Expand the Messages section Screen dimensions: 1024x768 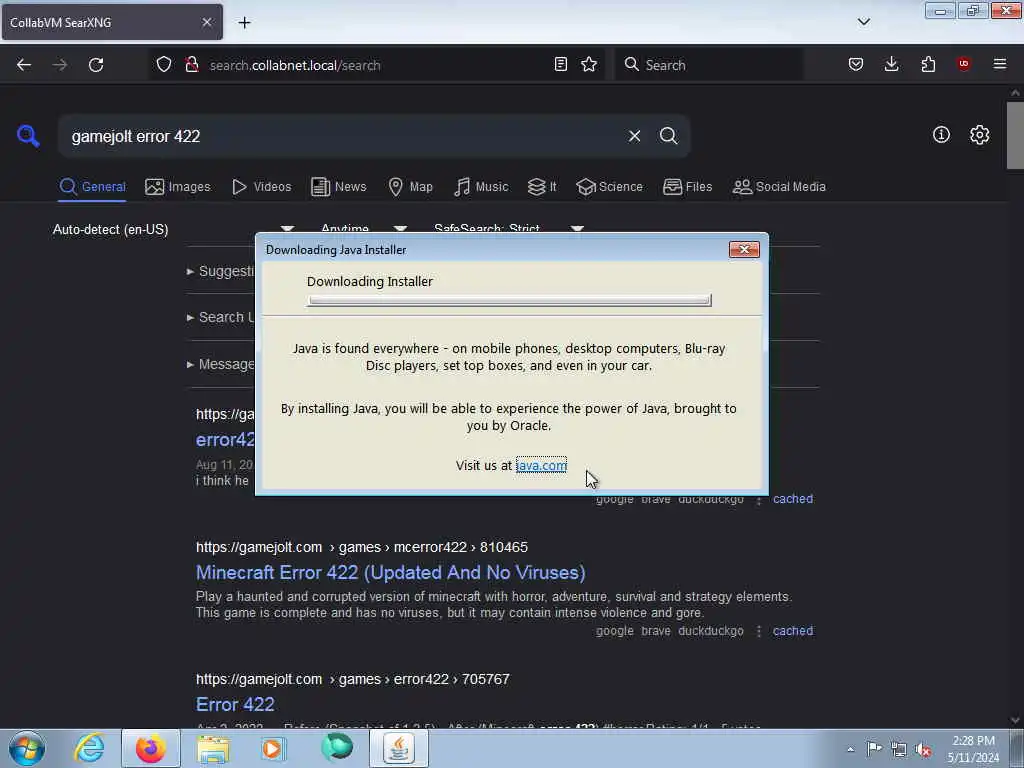pyautogui.click(x=221, y=364)
